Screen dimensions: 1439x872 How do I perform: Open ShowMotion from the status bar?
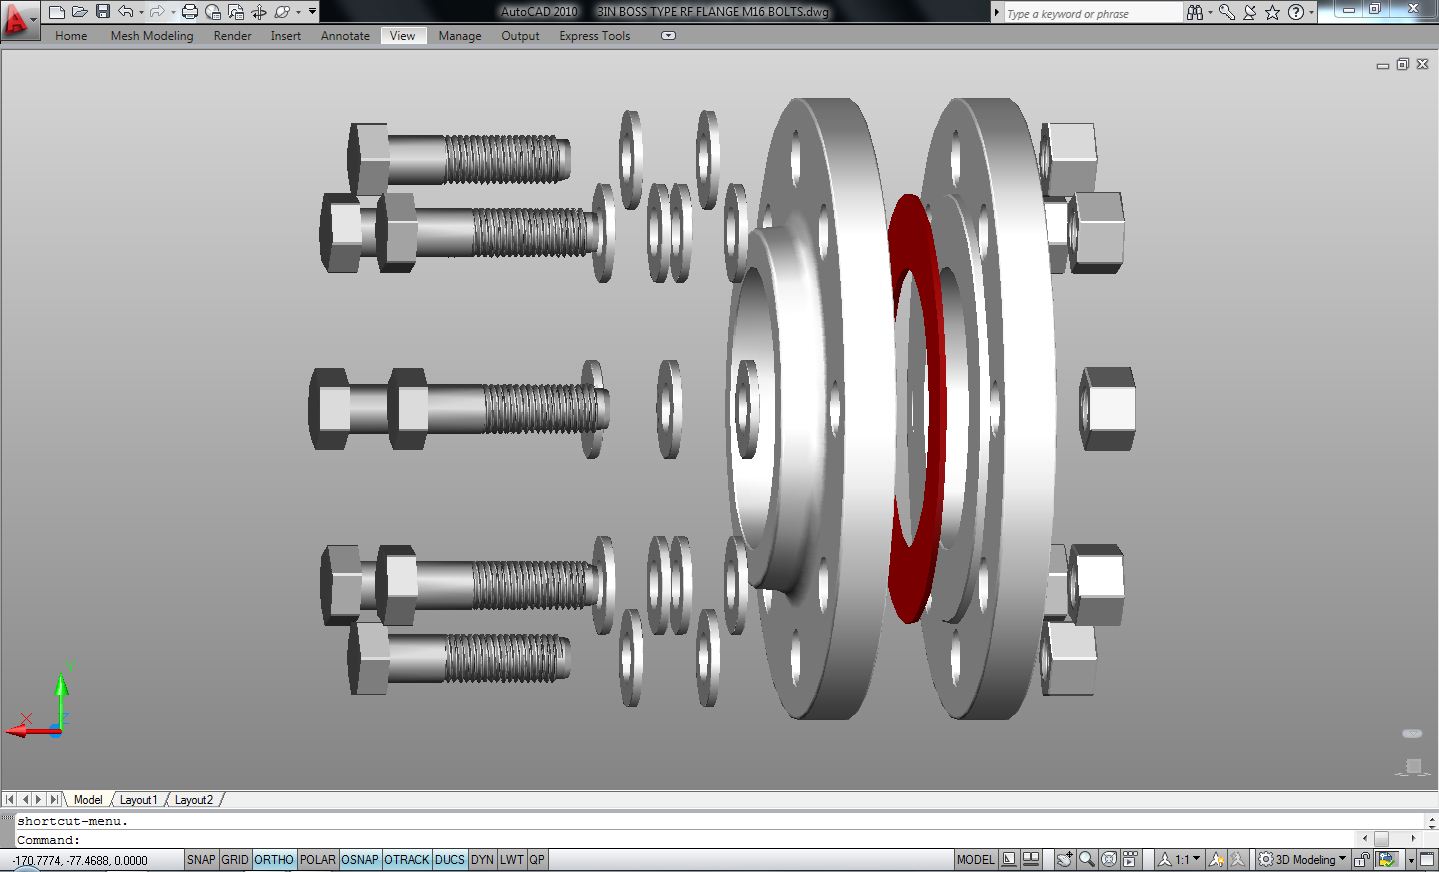point(1131,859)
